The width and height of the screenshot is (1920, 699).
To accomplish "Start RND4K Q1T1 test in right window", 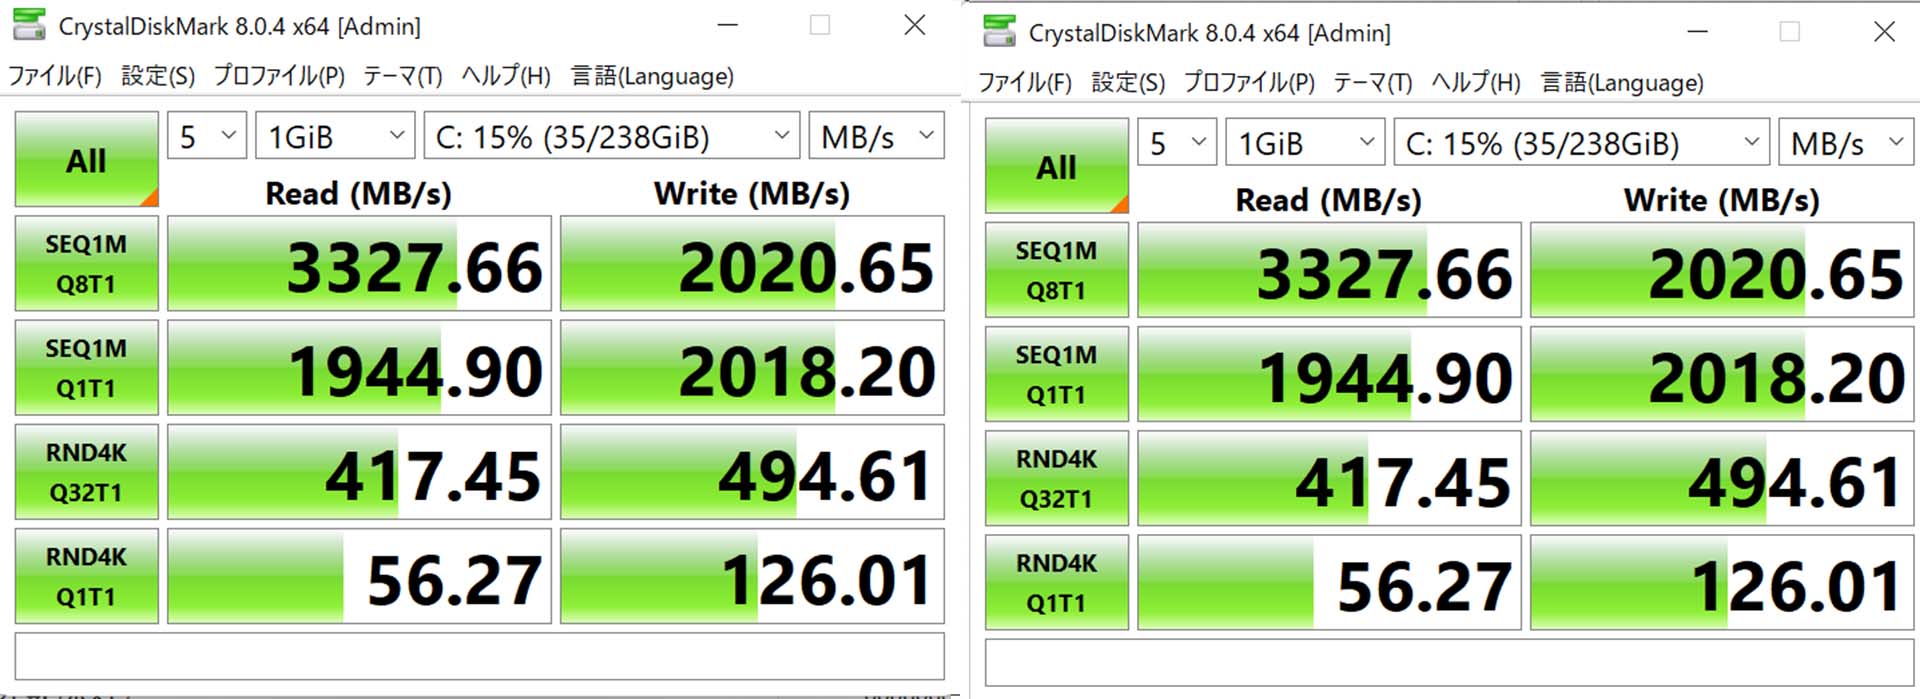I will coord(1056,582).
